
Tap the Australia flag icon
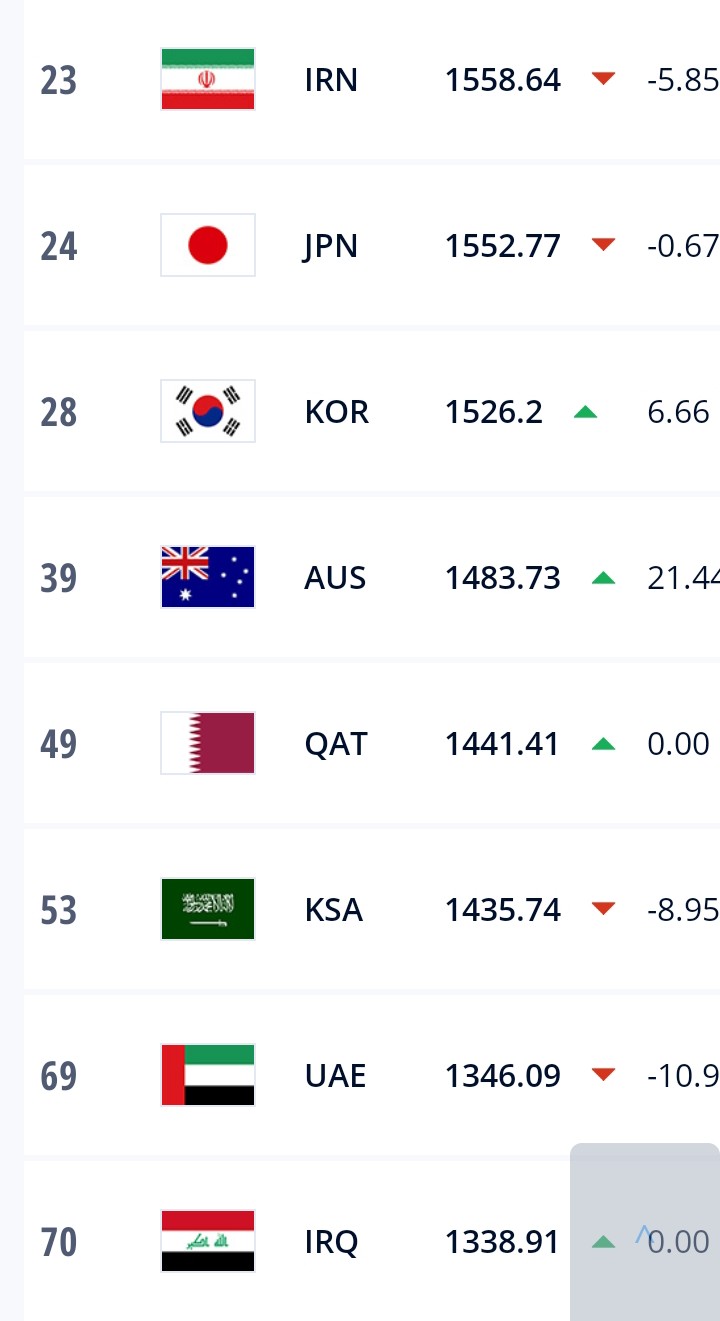[x=208, y=577]
